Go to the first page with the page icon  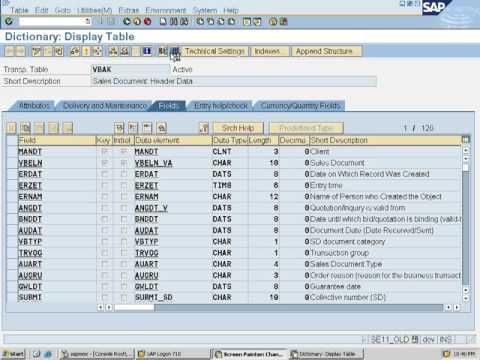click(200, 22)
